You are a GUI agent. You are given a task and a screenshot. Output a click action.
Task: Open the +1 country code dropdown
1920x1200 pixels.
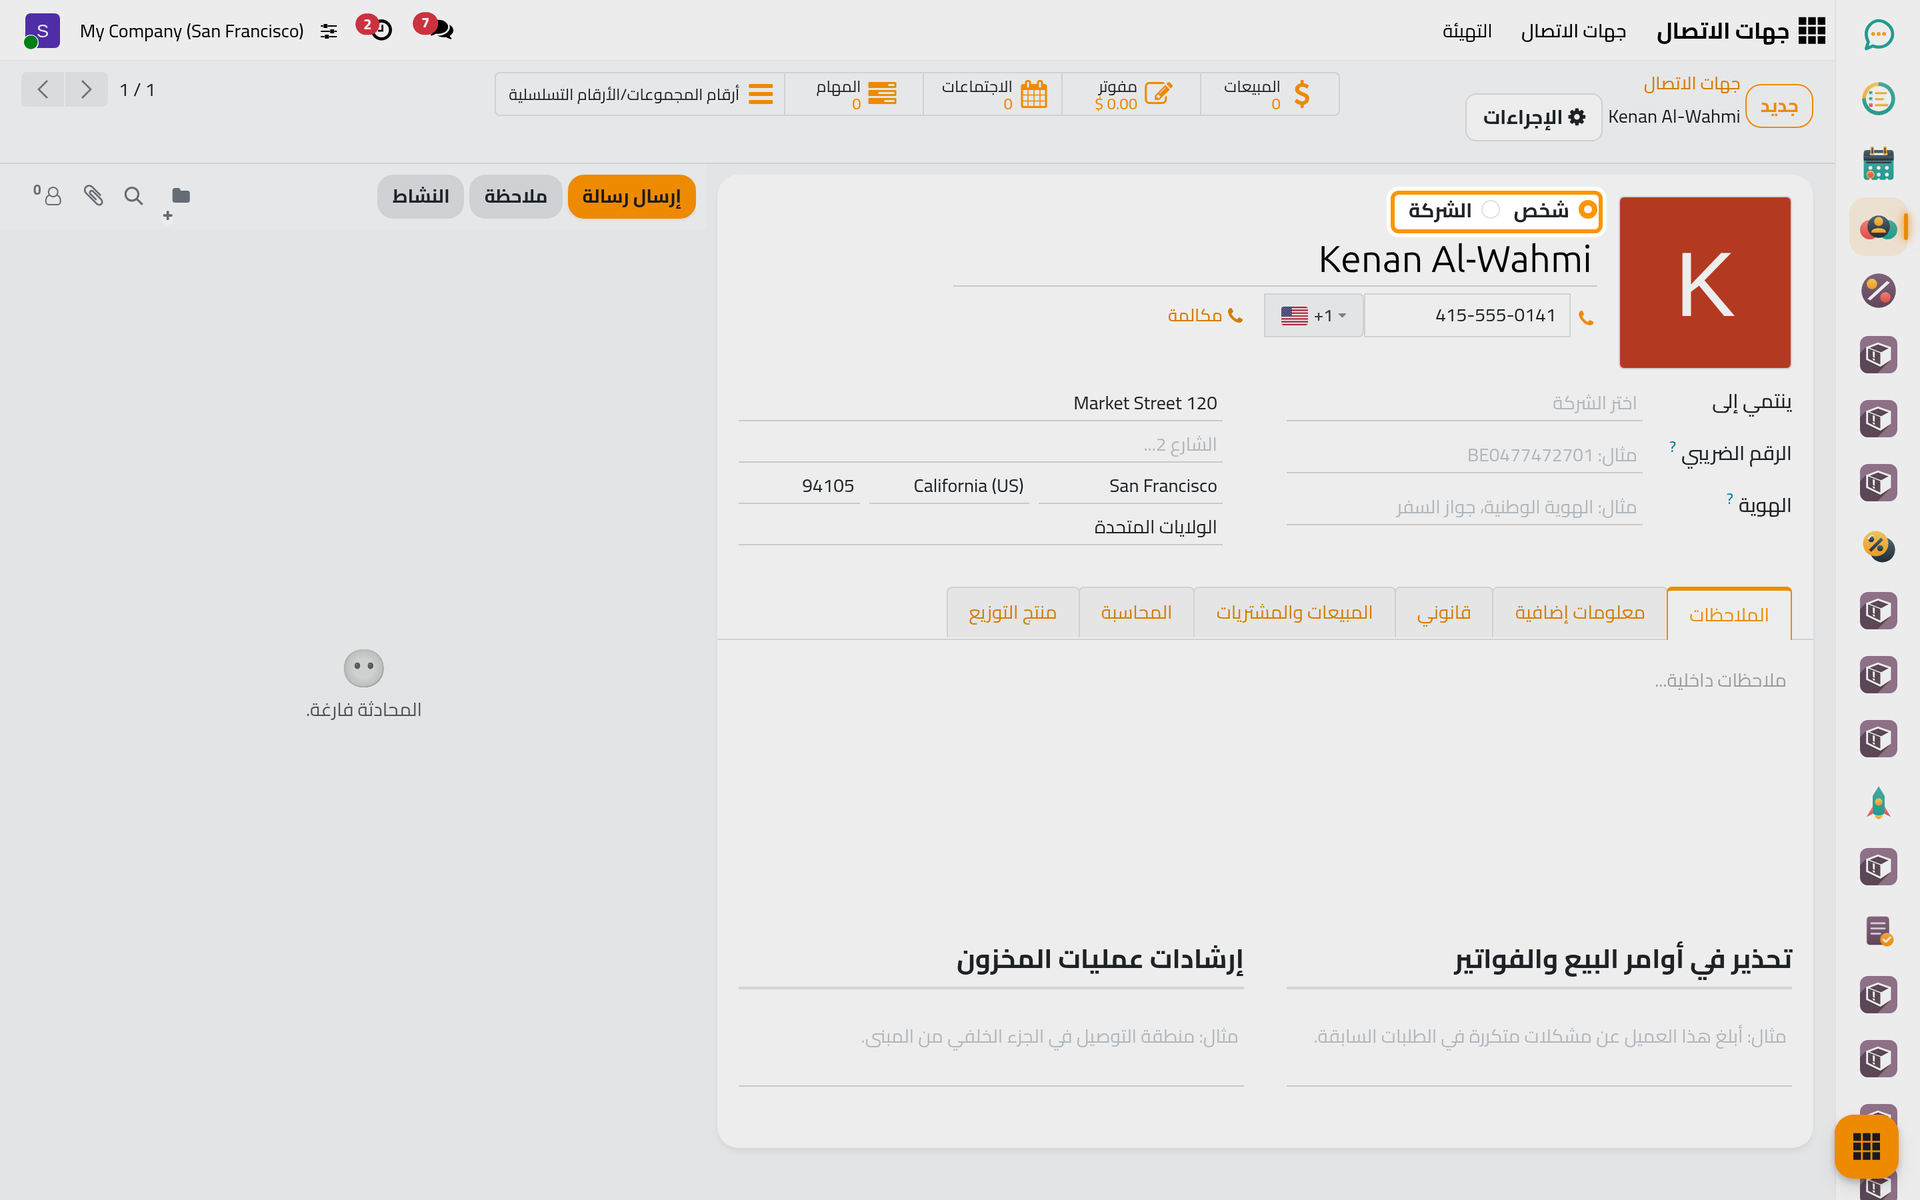(x=1313, y=316)
